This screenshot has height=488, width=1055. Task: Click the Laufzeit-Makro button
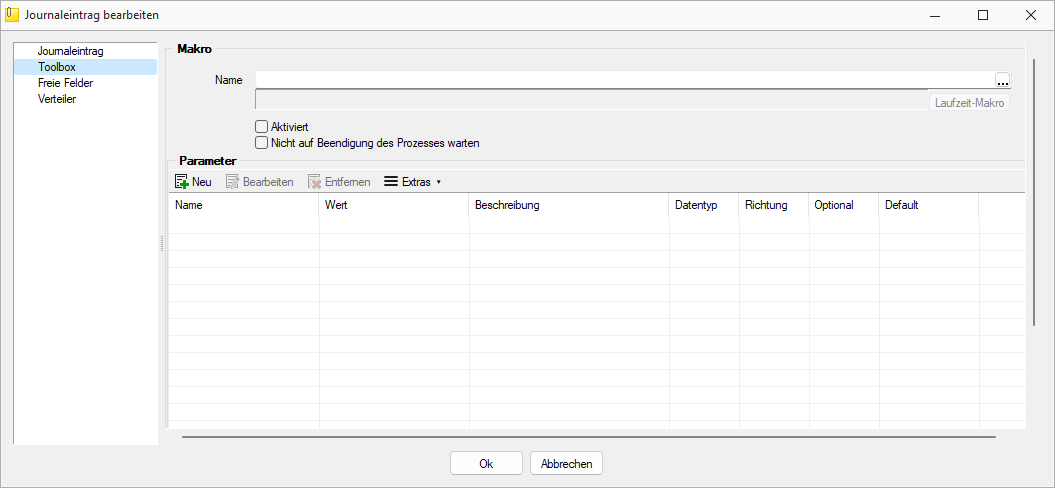pyautogui.click(x=969, y=103)
